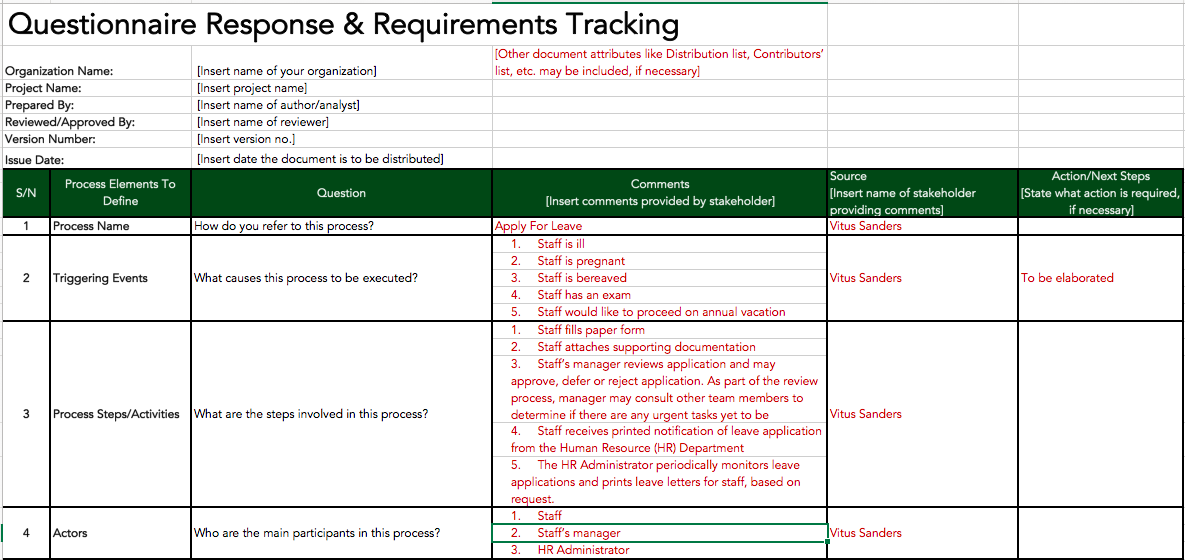Select the 'Process Elements To Define' header
Viewport: 1185px width, 560px height.
tap(121, 193)
